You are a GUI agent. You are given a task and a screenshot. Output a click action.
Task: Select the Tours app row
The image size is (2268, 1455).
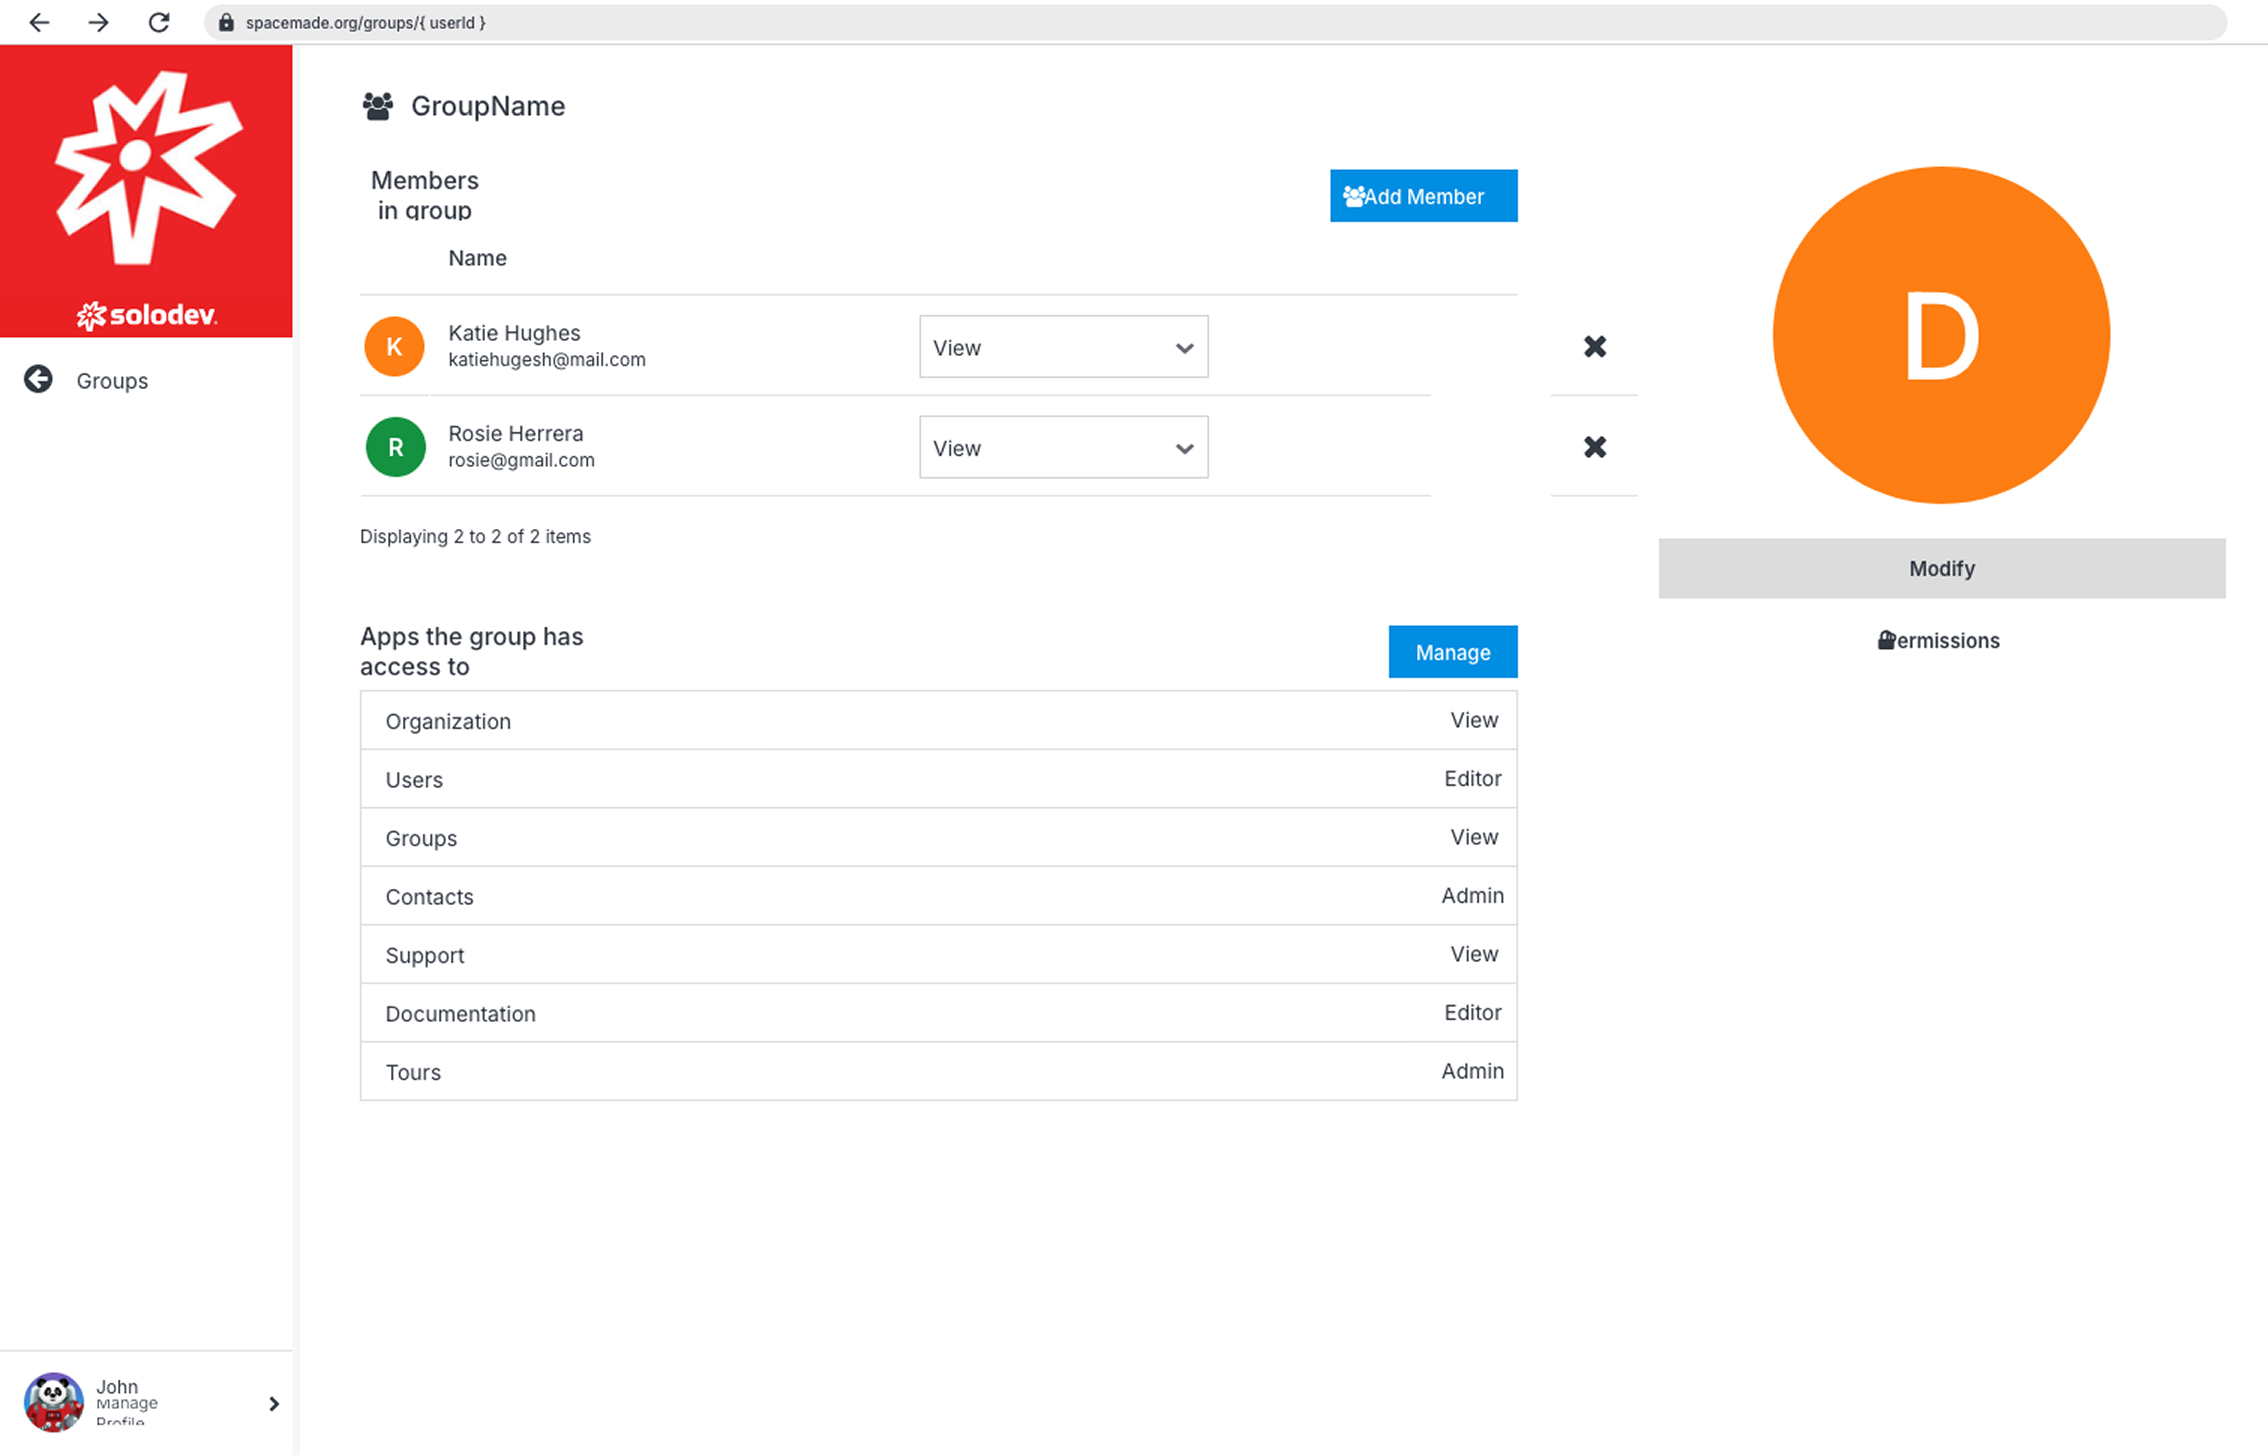pos(938,1071)
